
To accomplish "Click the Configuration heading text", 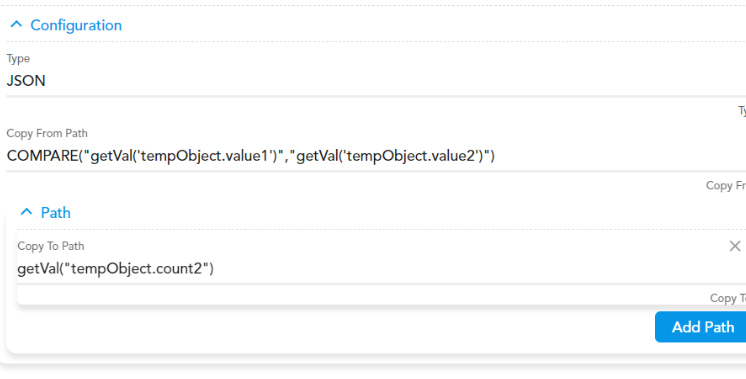I will (76, 25).
